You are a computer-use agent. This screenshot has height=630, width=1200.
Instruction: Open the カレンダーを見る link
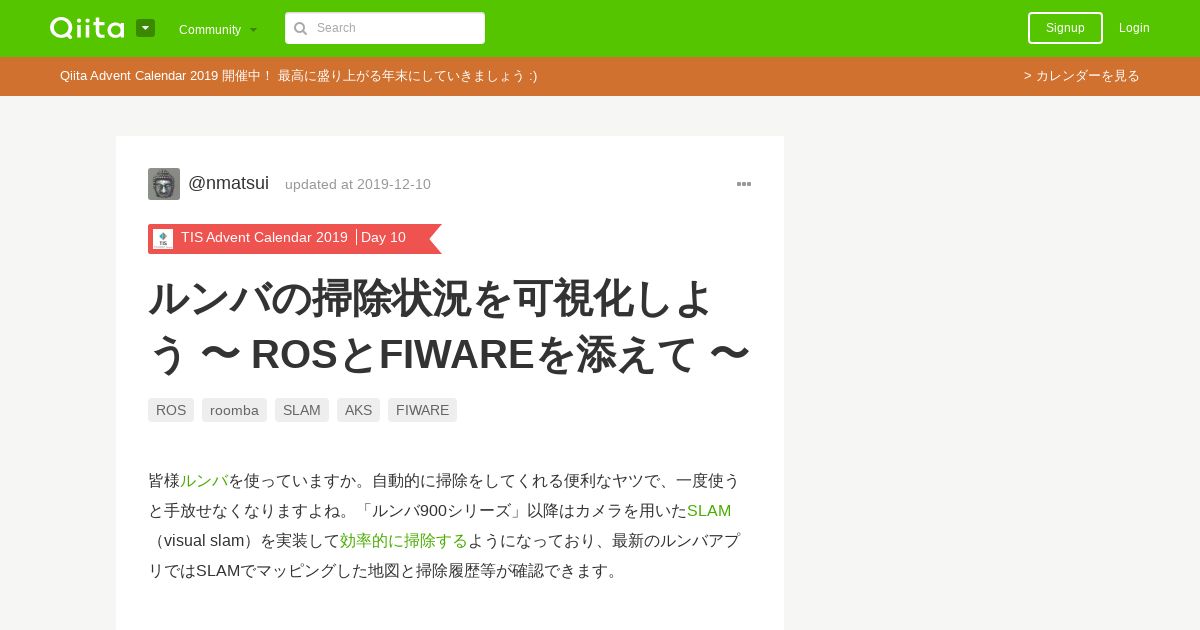pyautogui.click(x=1082, y=76)
